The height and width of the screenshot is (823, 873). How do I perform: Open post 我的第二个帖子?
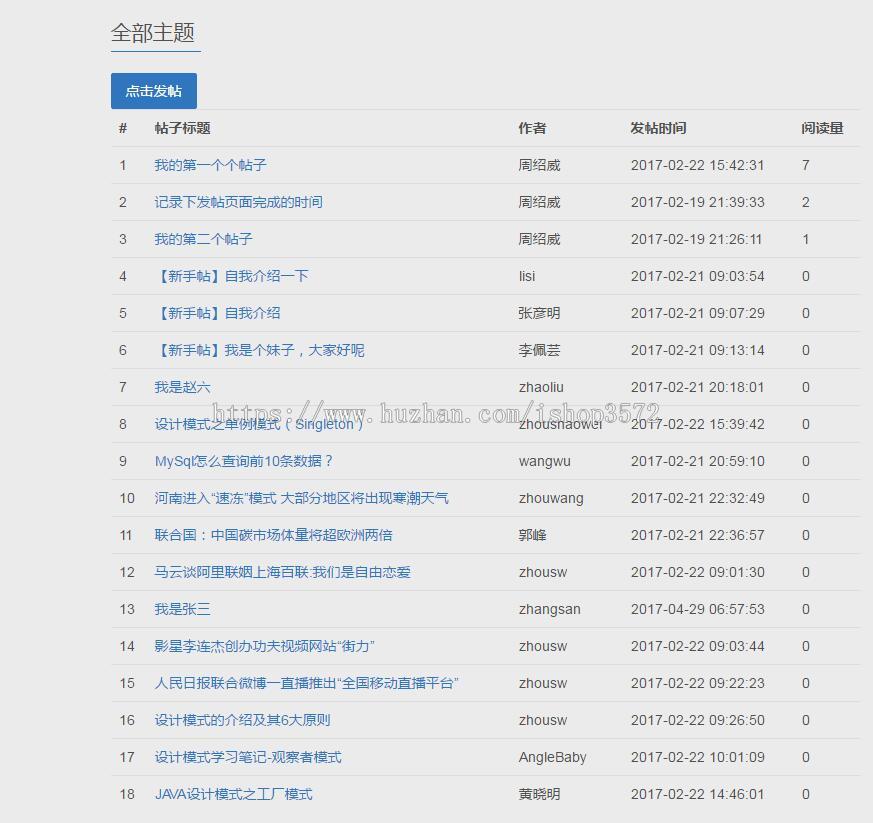coord(203,239)
